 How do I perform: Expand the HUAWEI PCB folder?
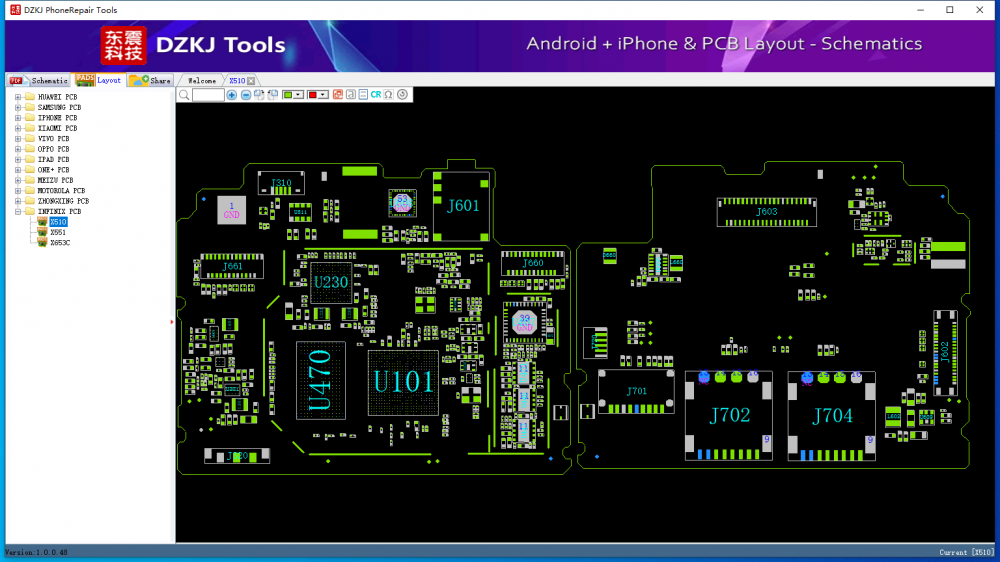(x=18, y=97)
